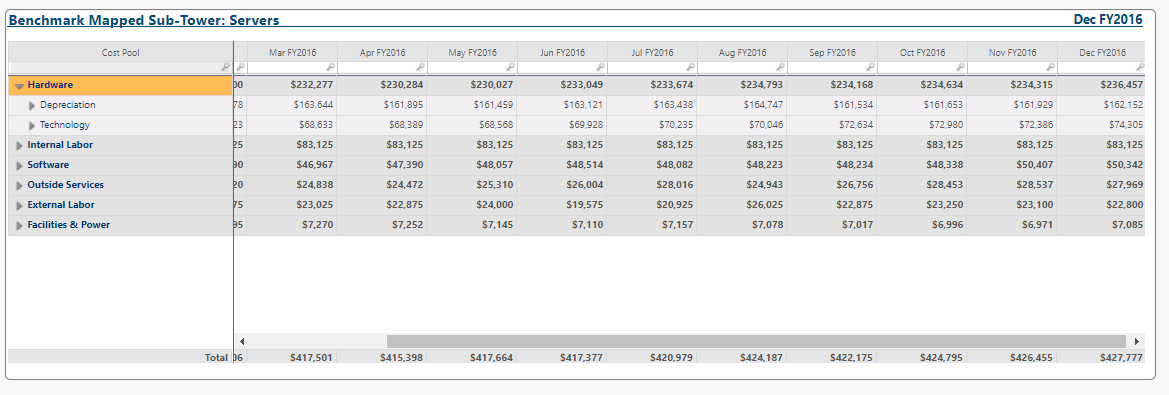Expand the Outside Services row
The width and height of the screenshot is (1169, 395).
(x=19, y=186)
